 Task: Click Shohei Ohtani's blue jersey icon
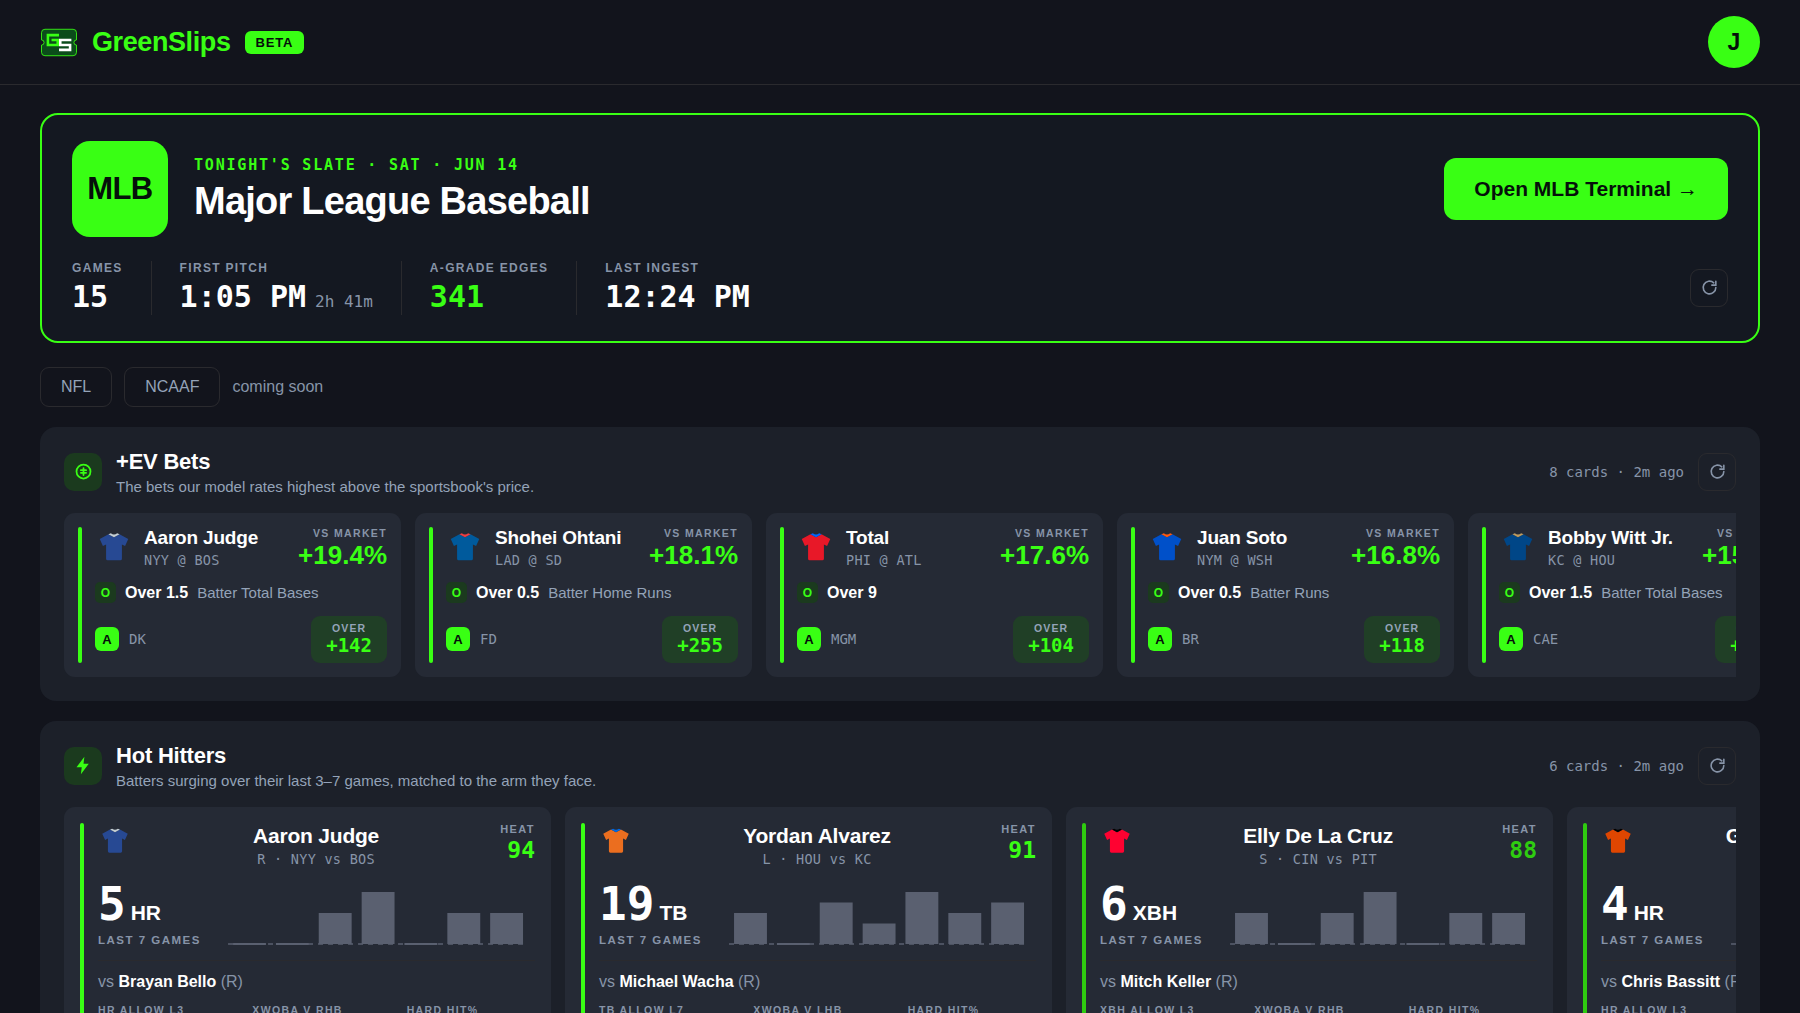465,547
